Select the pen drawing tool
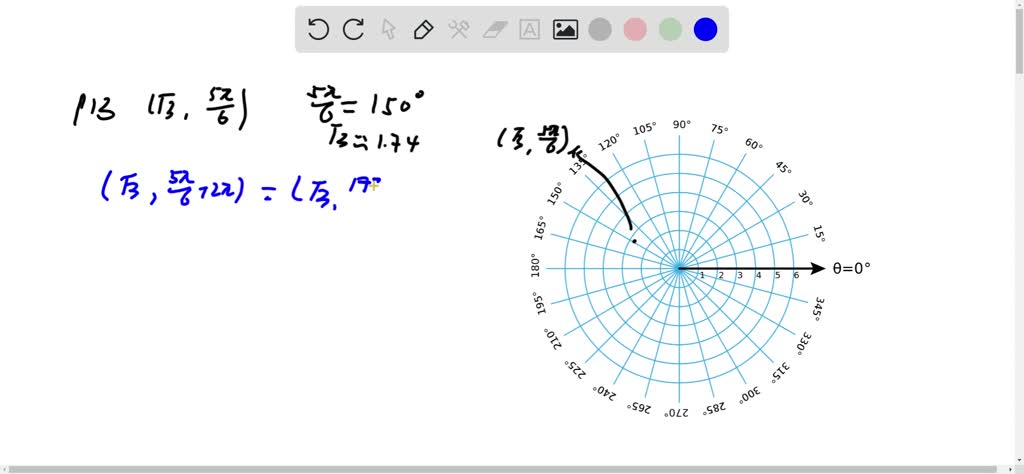The width and height of the screenshot is (1024, 474). (x=424, y=29)
